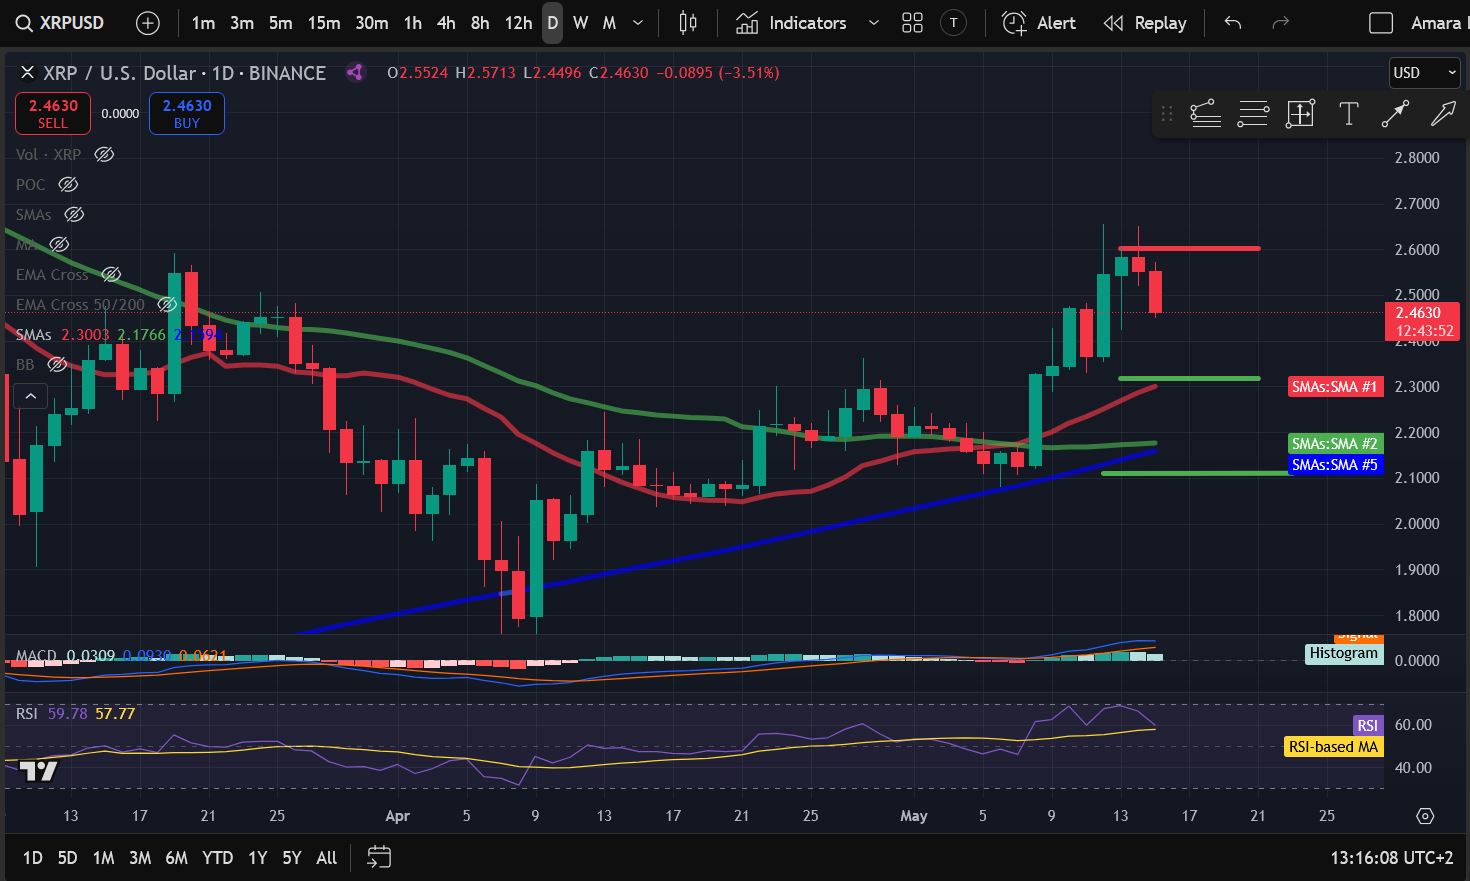Click the SMAs:SMA #2 green price label
Viewport: 1470px width, 881px height.
coord(1335,444)
